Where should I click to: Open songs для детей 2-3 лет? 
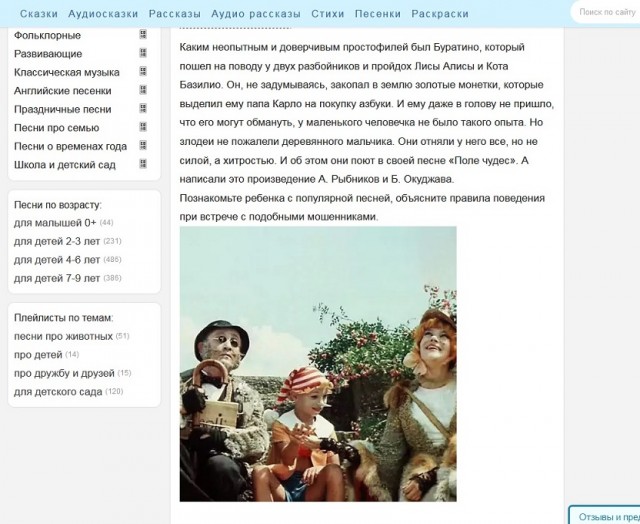[x=57, y=241]
